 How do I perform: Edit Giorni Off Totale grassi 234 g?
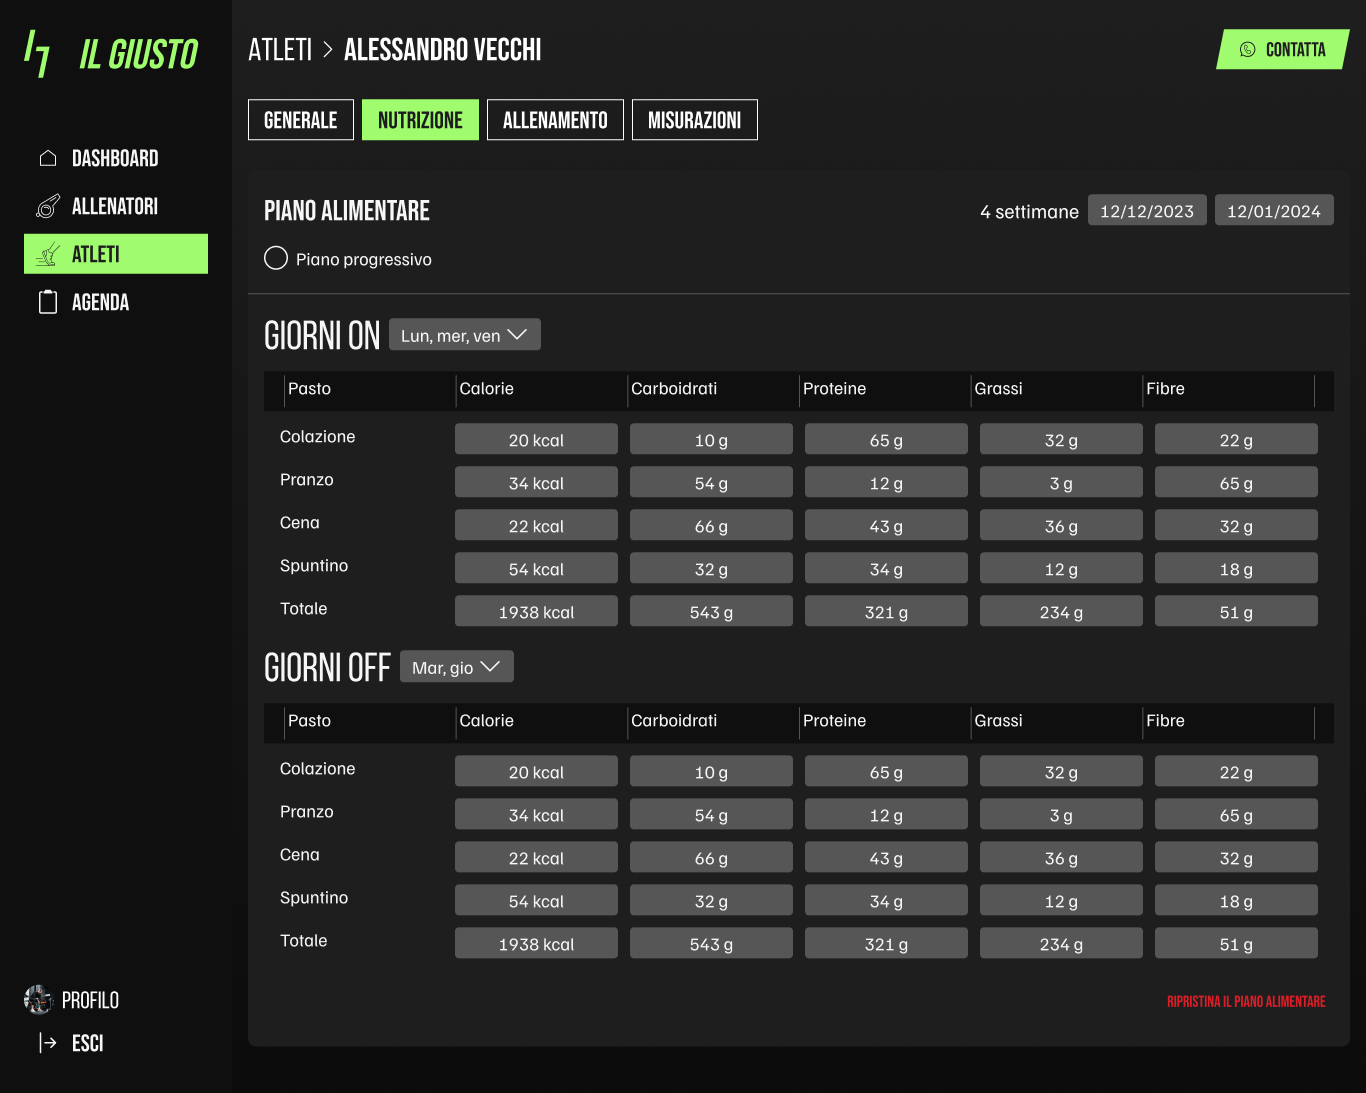click(1061, 943)
